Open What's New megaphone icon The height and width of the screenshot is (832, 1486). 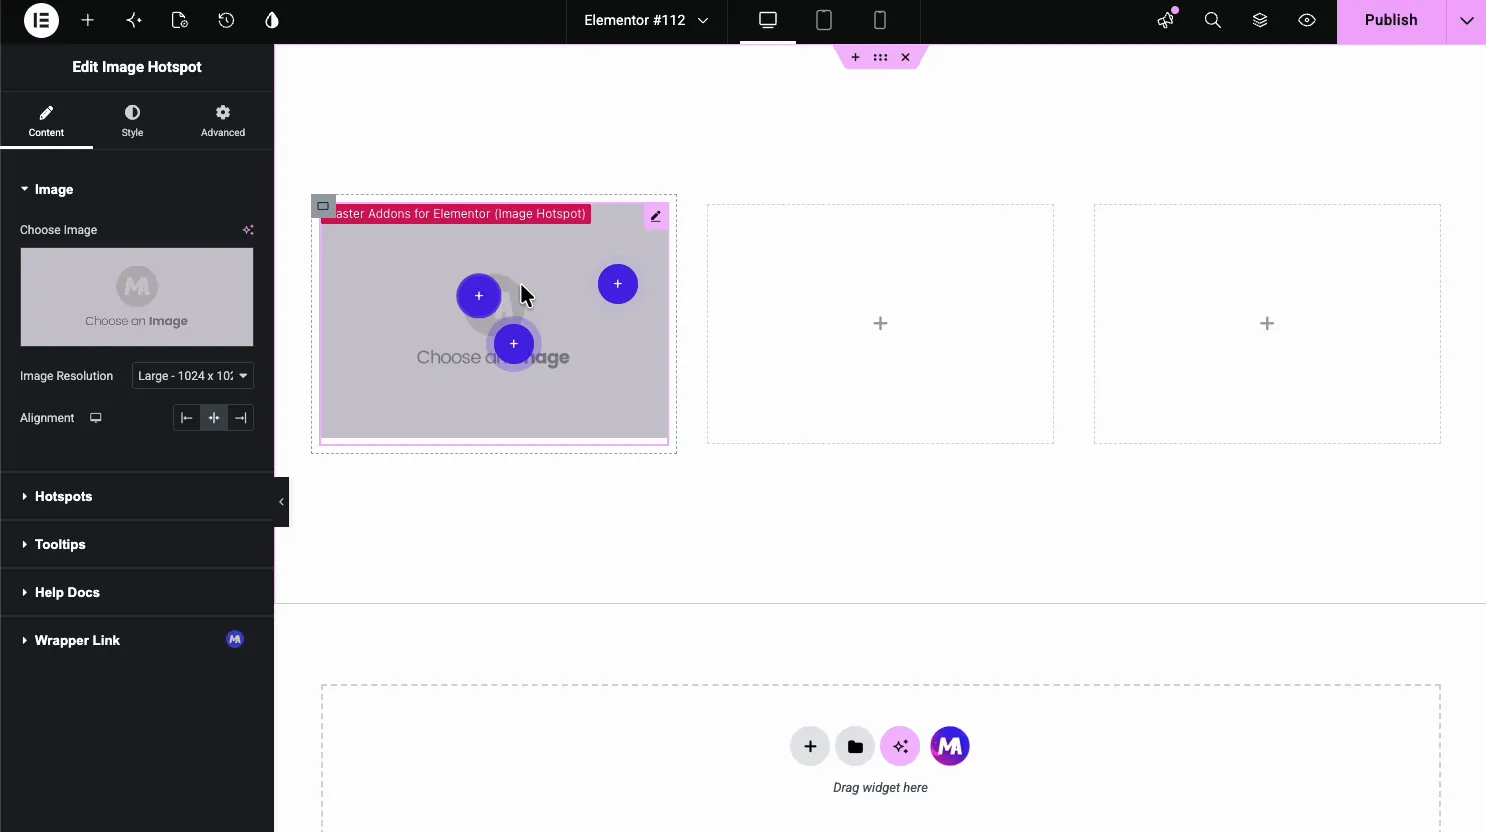tap(1166, 20)
